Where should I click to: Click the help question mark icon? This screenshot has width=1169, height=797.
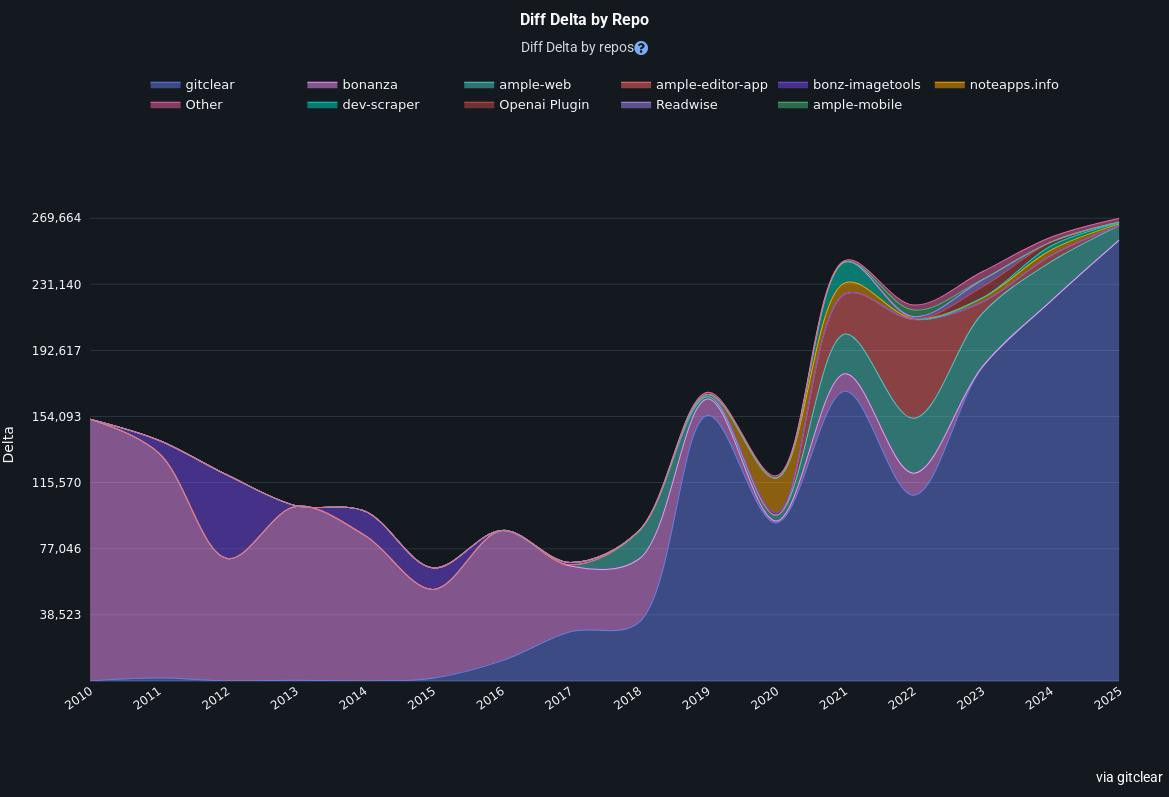pos(641,48)
